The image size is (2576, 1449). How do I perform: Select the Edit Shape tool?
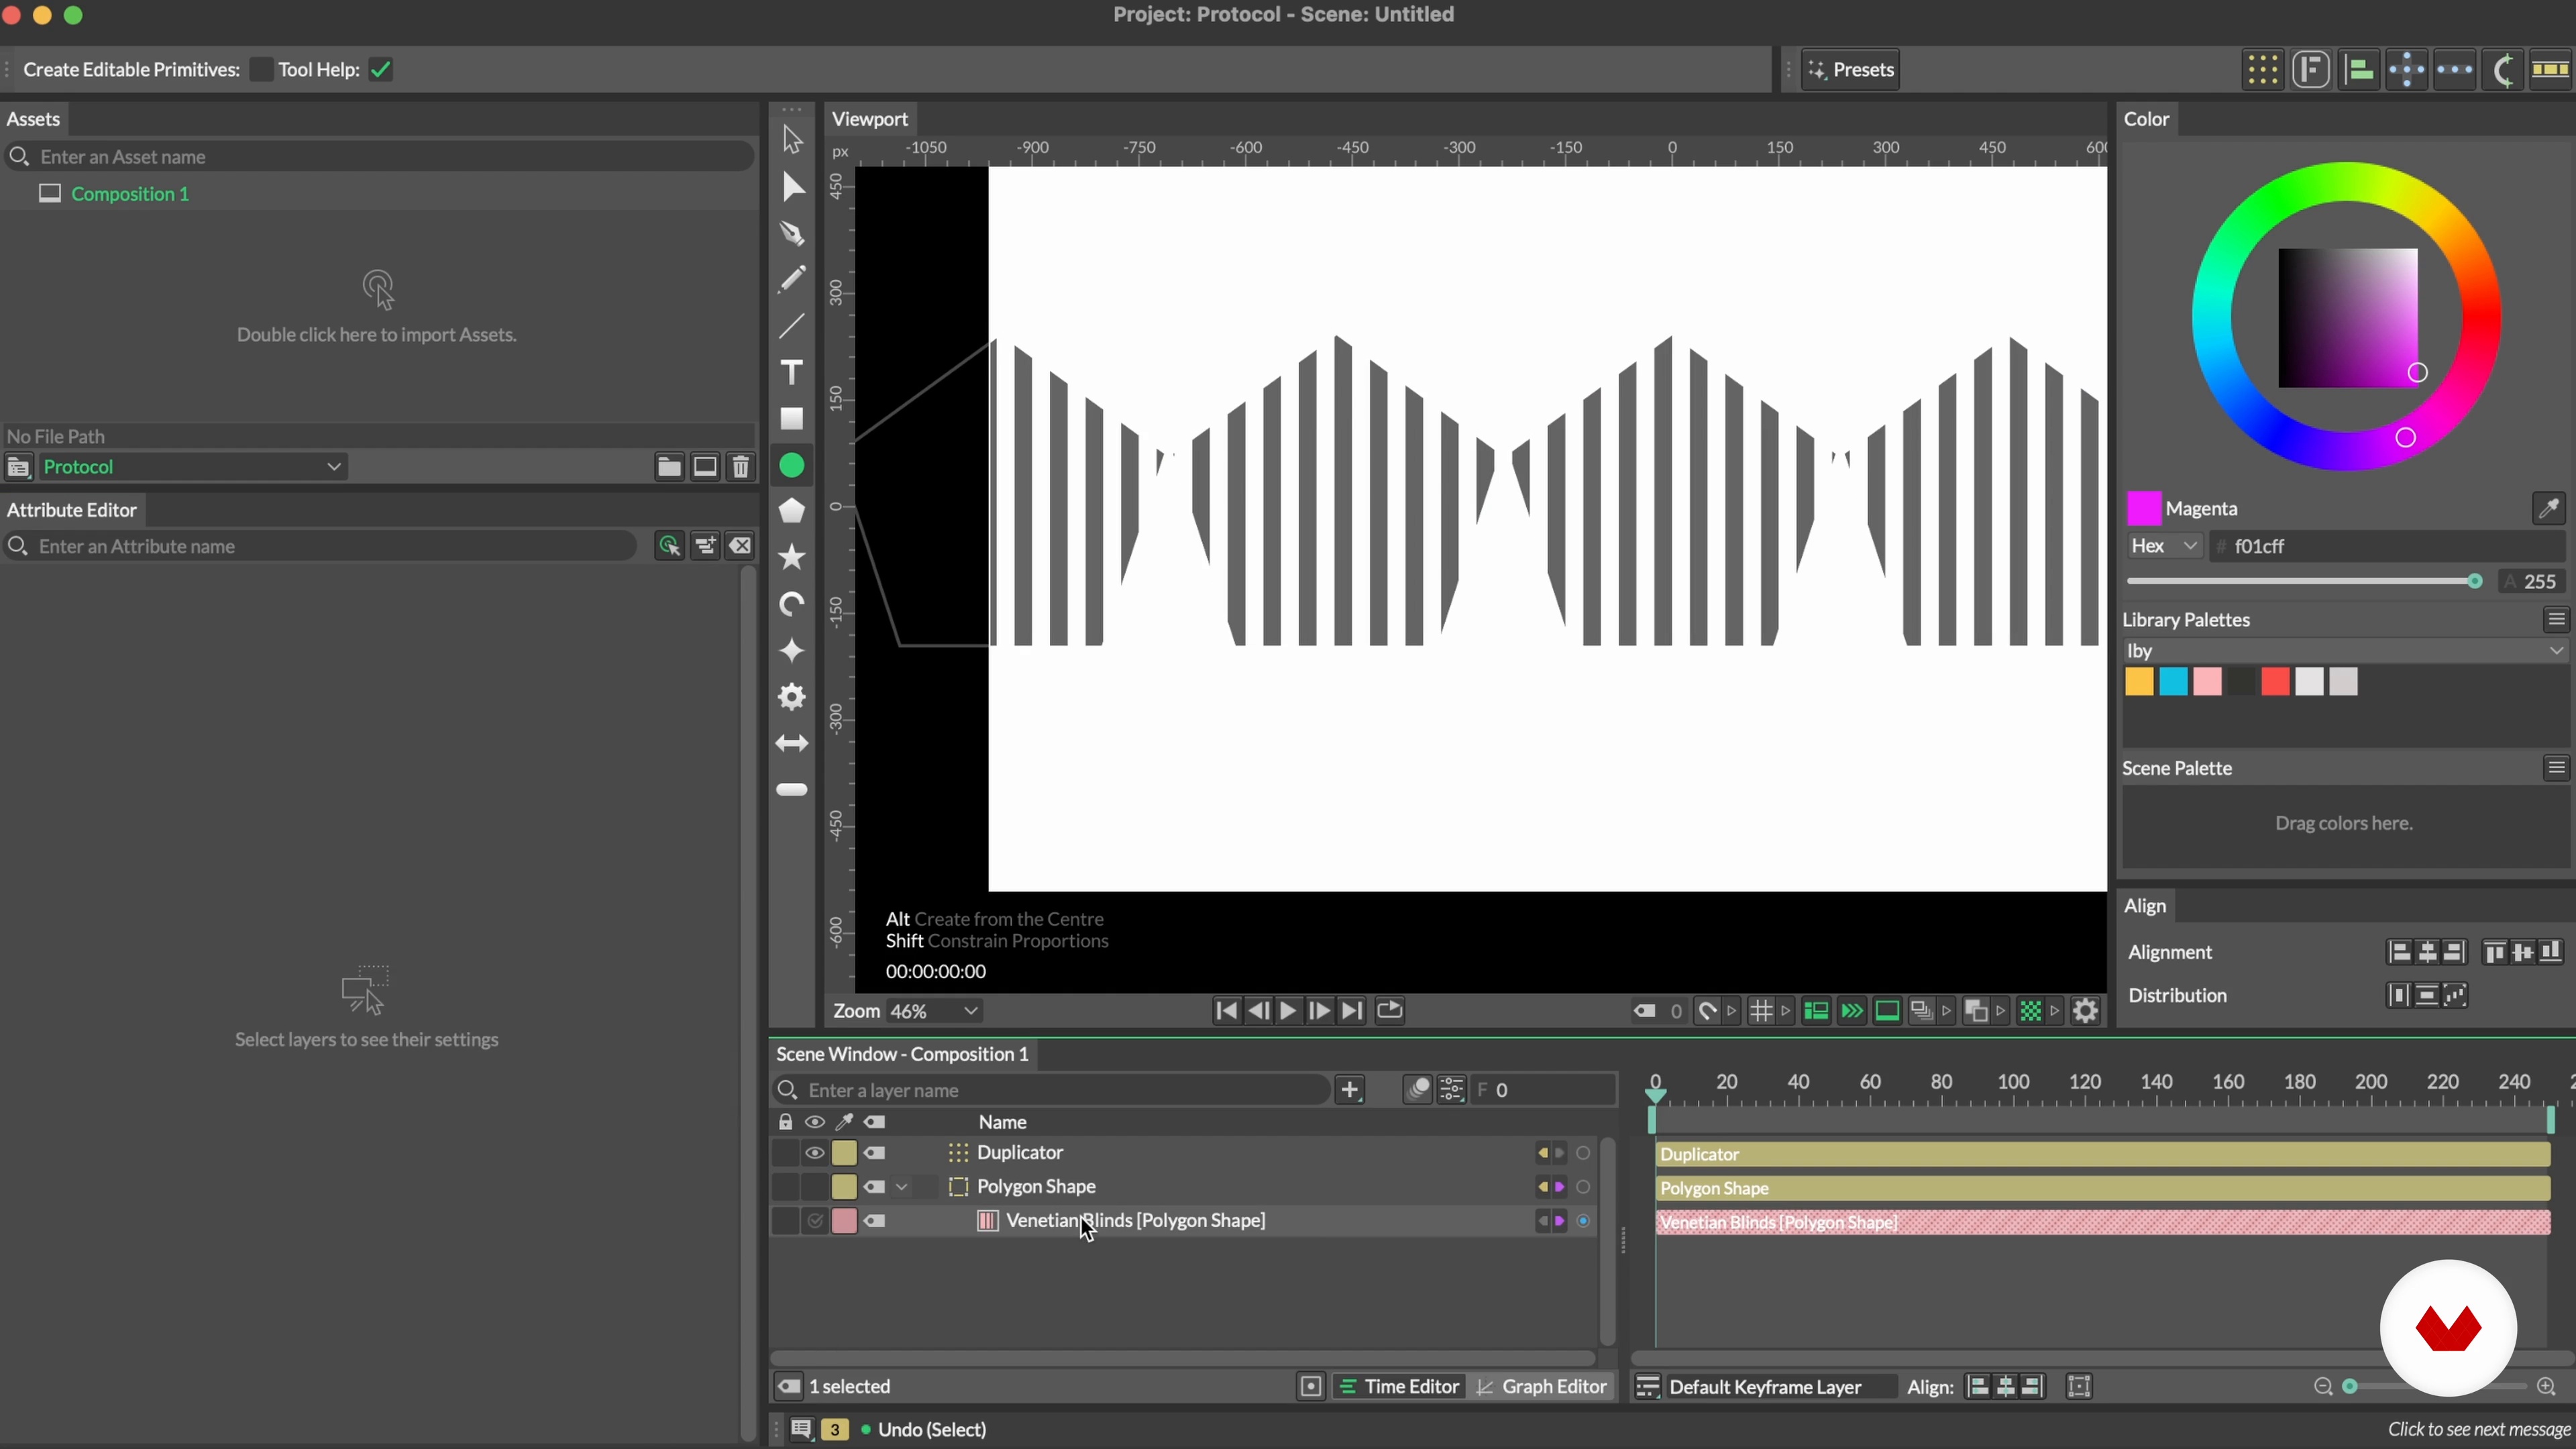(792, 187)
